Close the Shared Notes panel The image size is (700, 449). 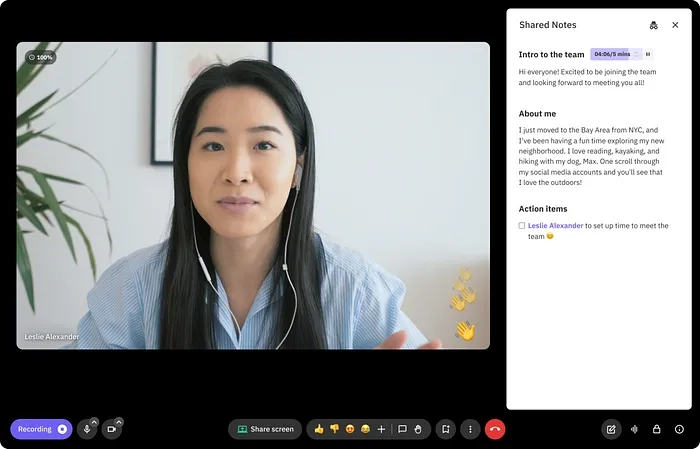point(675,25)
